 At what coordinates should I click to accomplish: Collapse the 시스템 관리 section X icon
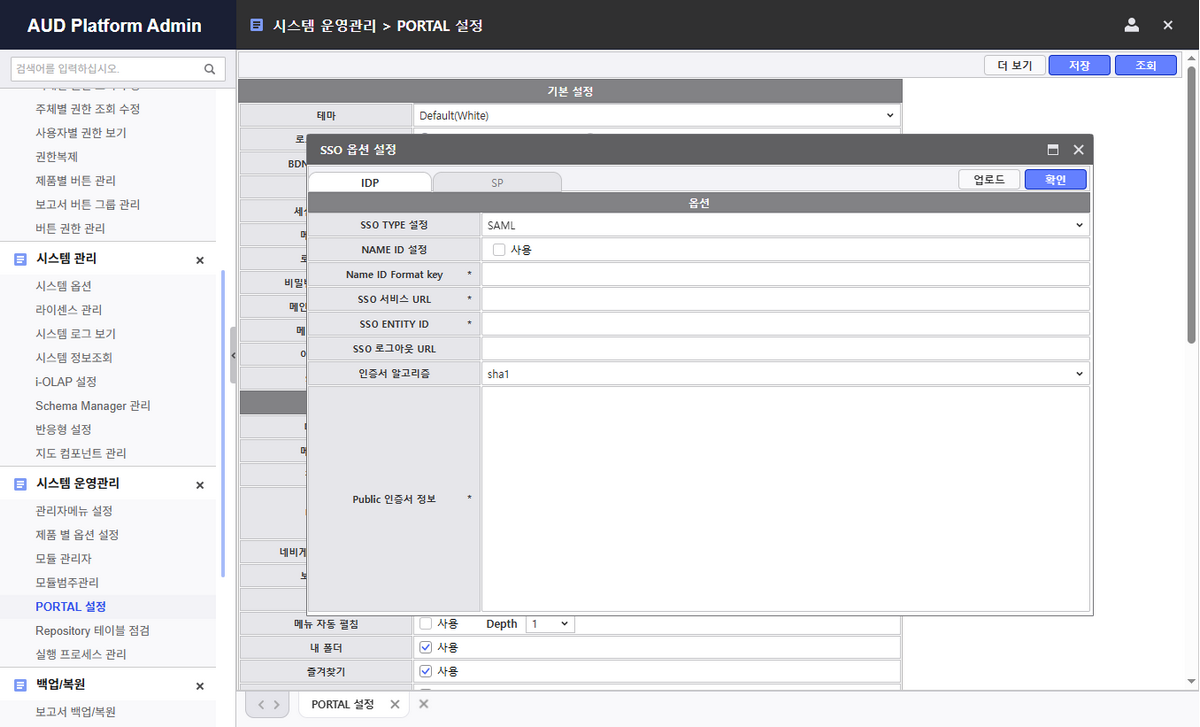coord(199,260)
